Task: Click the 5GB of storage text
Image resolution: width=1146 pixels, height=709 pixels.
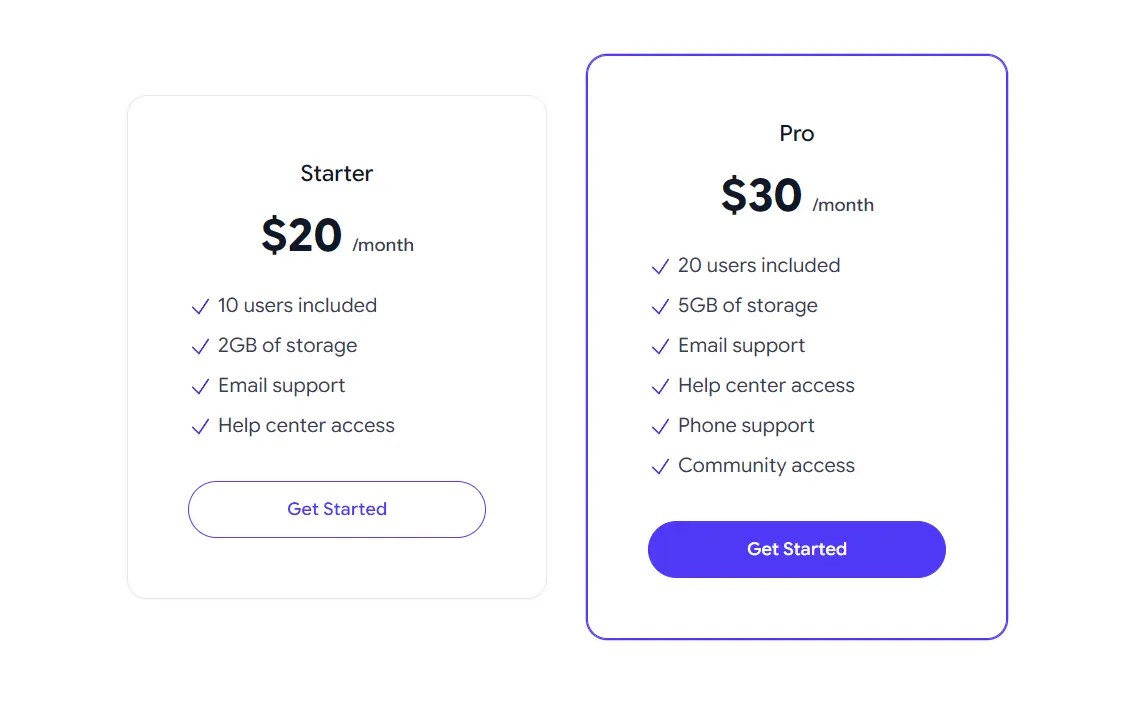Action: (748, 306)
